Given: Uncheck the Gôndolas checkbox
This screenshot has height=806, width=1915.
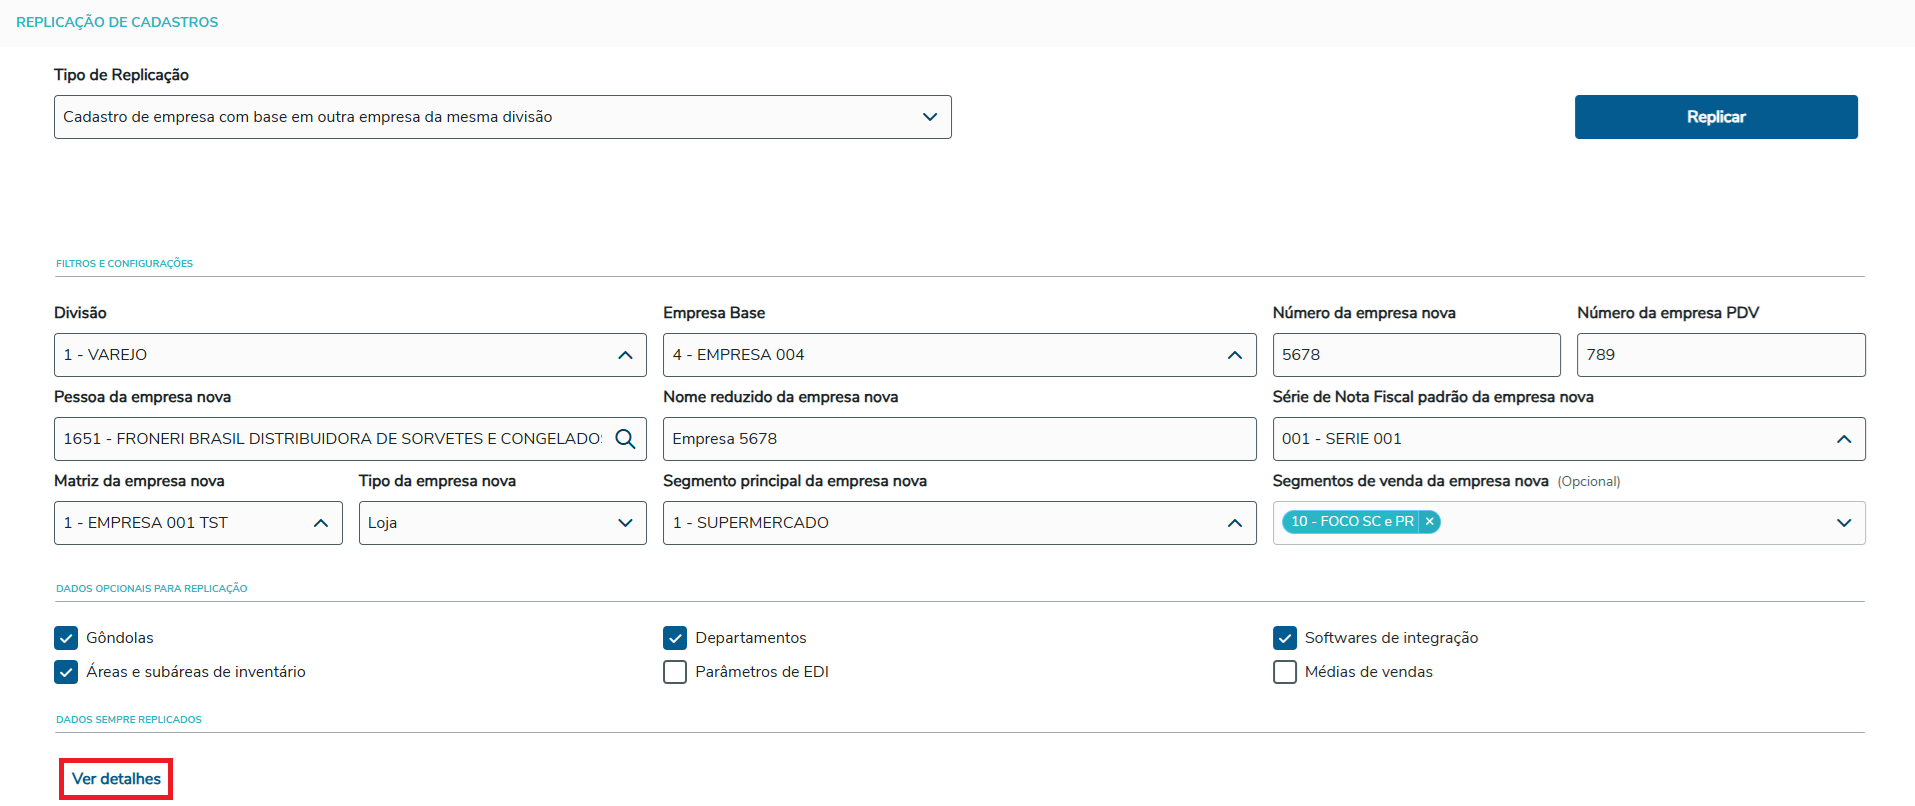Looking at the screenshot, I should click(66, 638).
